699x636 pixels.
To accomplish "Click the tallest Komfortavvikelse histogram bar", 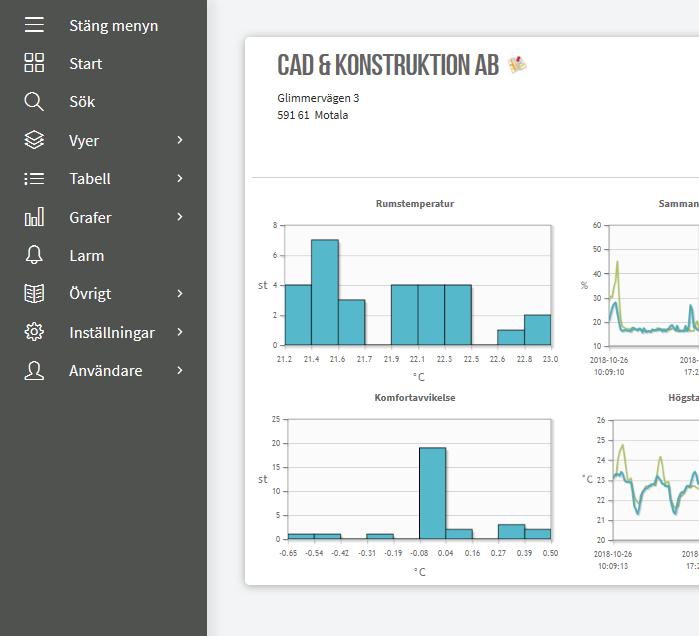I will [x=432, y=493].
